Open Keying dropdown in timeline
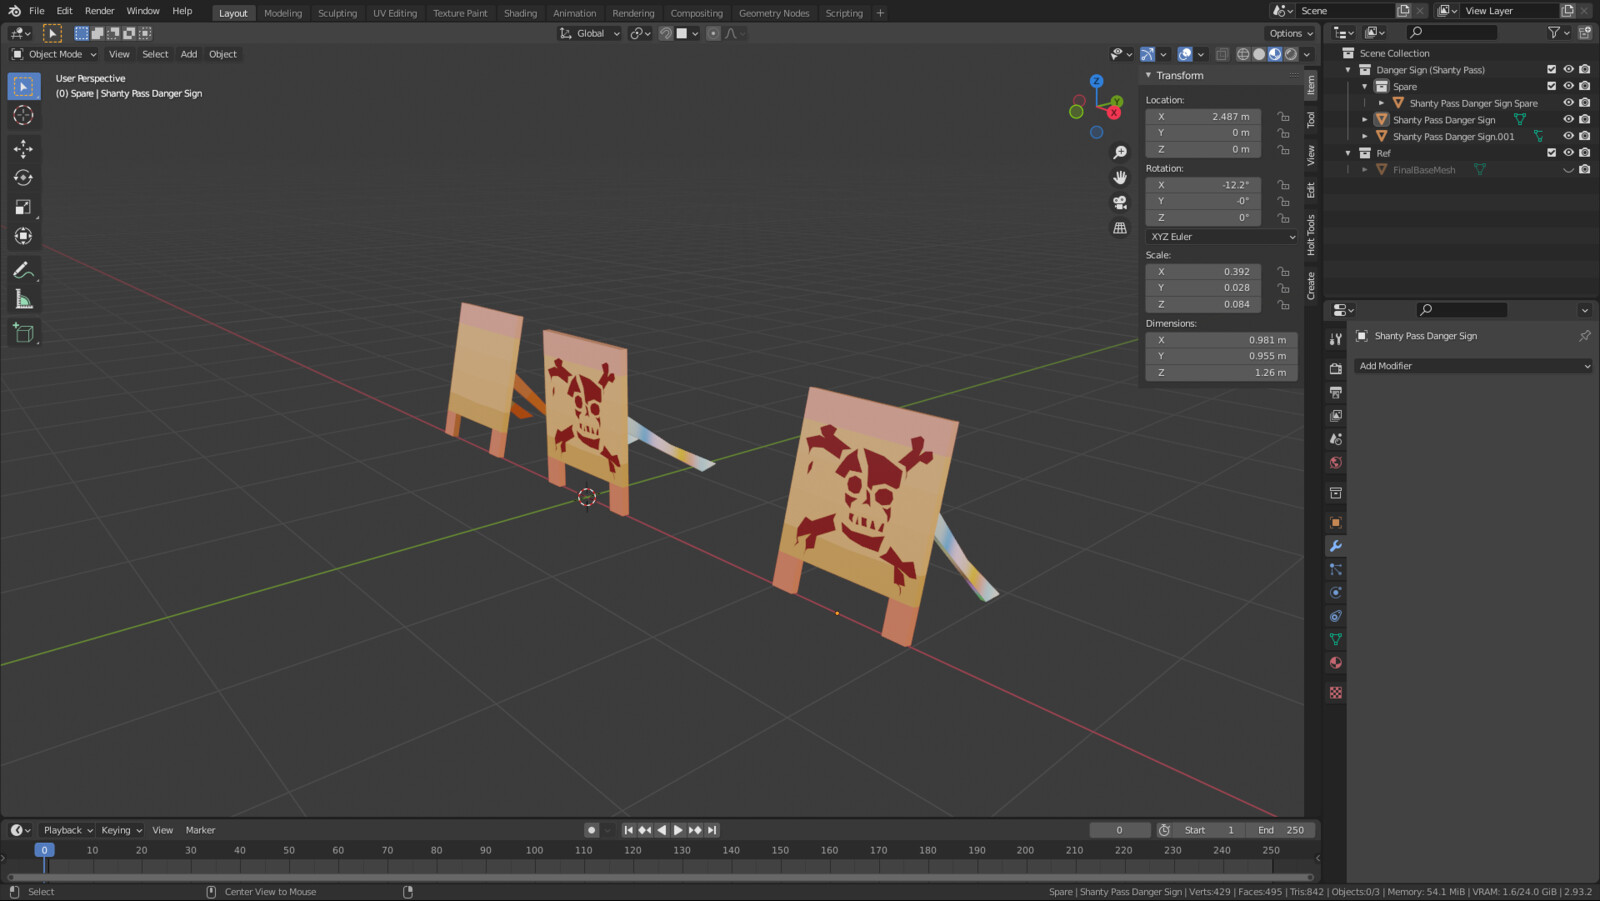1600x901 pixels. click(x=121, y=830)
